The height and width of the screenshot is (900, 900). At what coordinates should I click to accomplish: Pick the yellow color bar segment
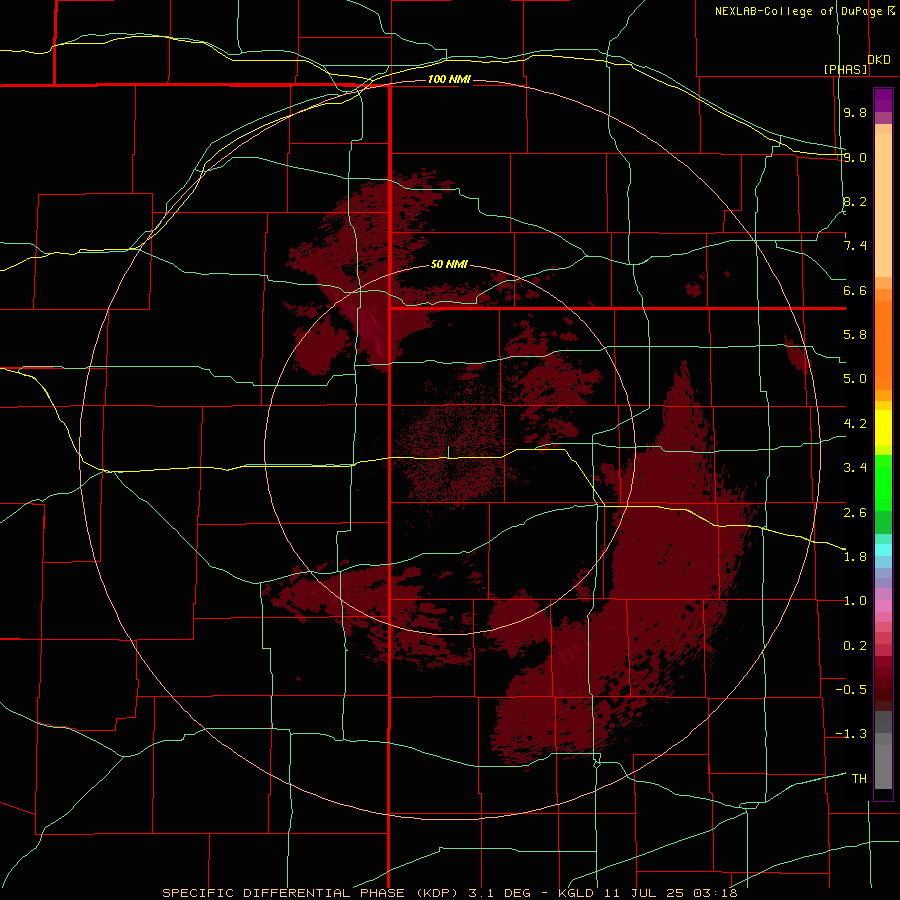coord(883,428)
